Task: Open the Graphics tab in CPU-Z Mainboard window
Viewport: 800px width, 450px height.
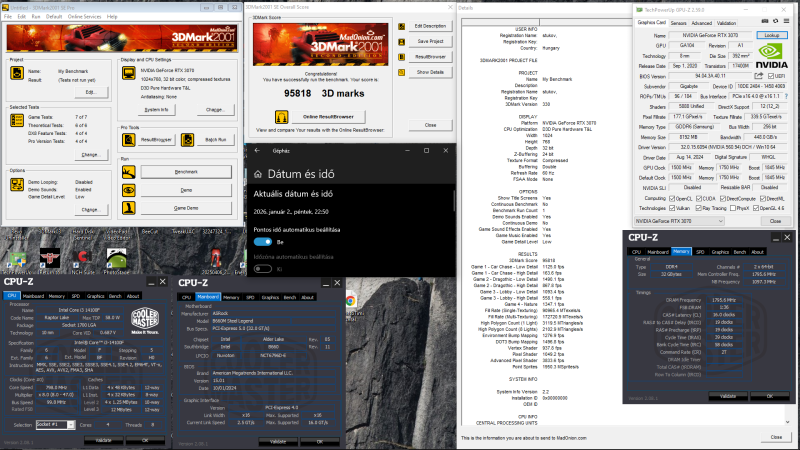Action: [270, 297]
